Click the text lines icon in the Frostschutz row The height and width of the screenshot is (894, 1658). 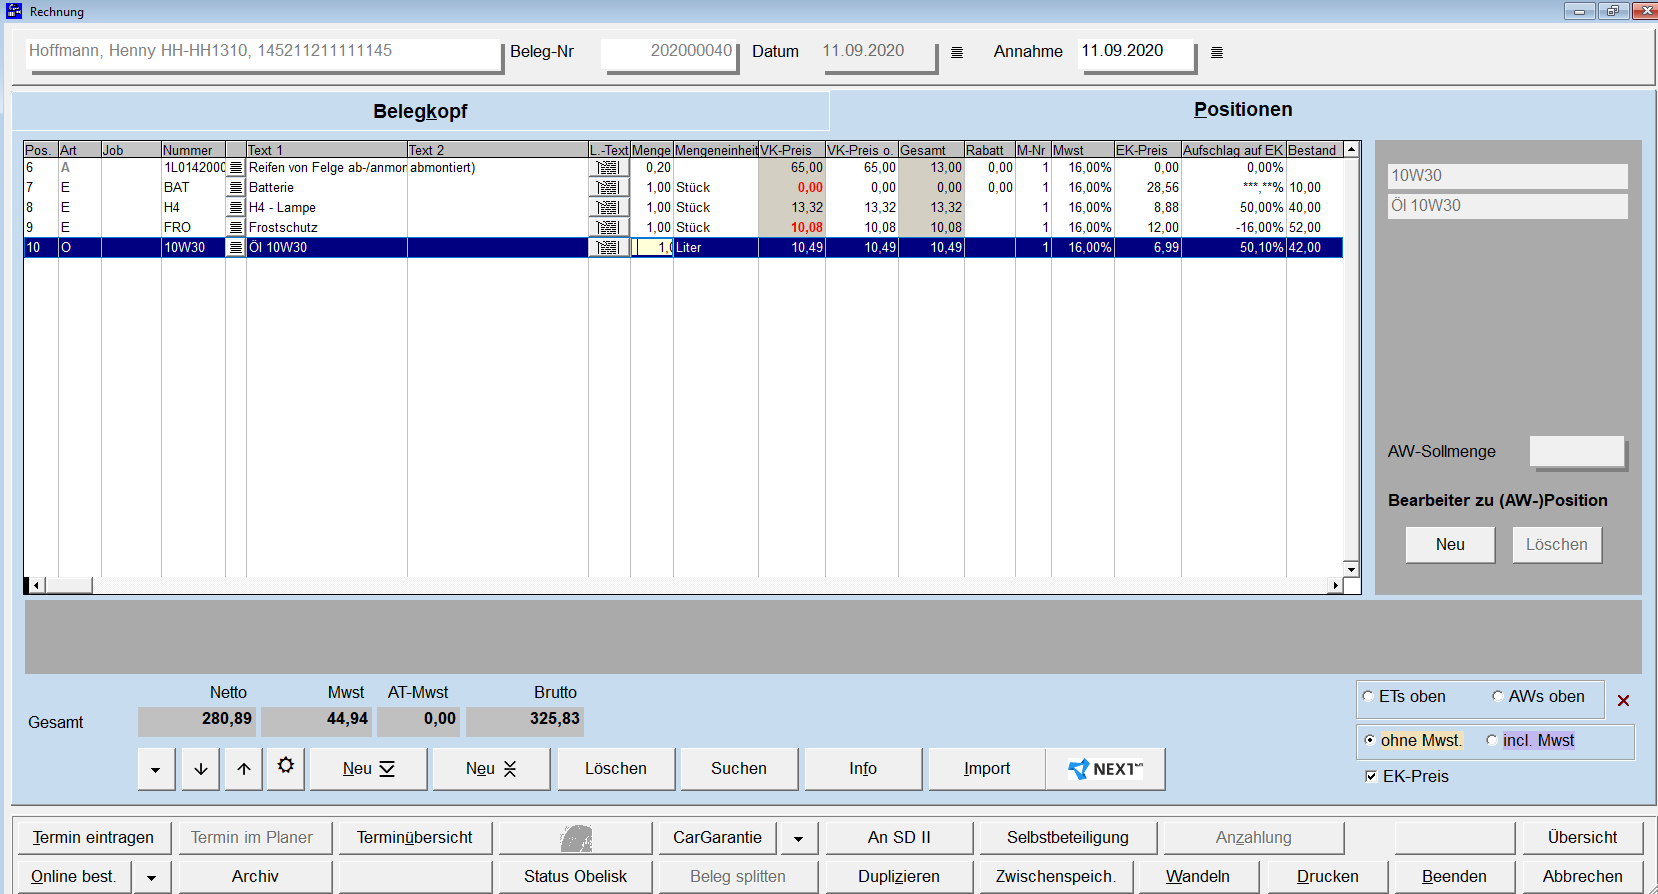pyautogui.click(x=236, y=228)
